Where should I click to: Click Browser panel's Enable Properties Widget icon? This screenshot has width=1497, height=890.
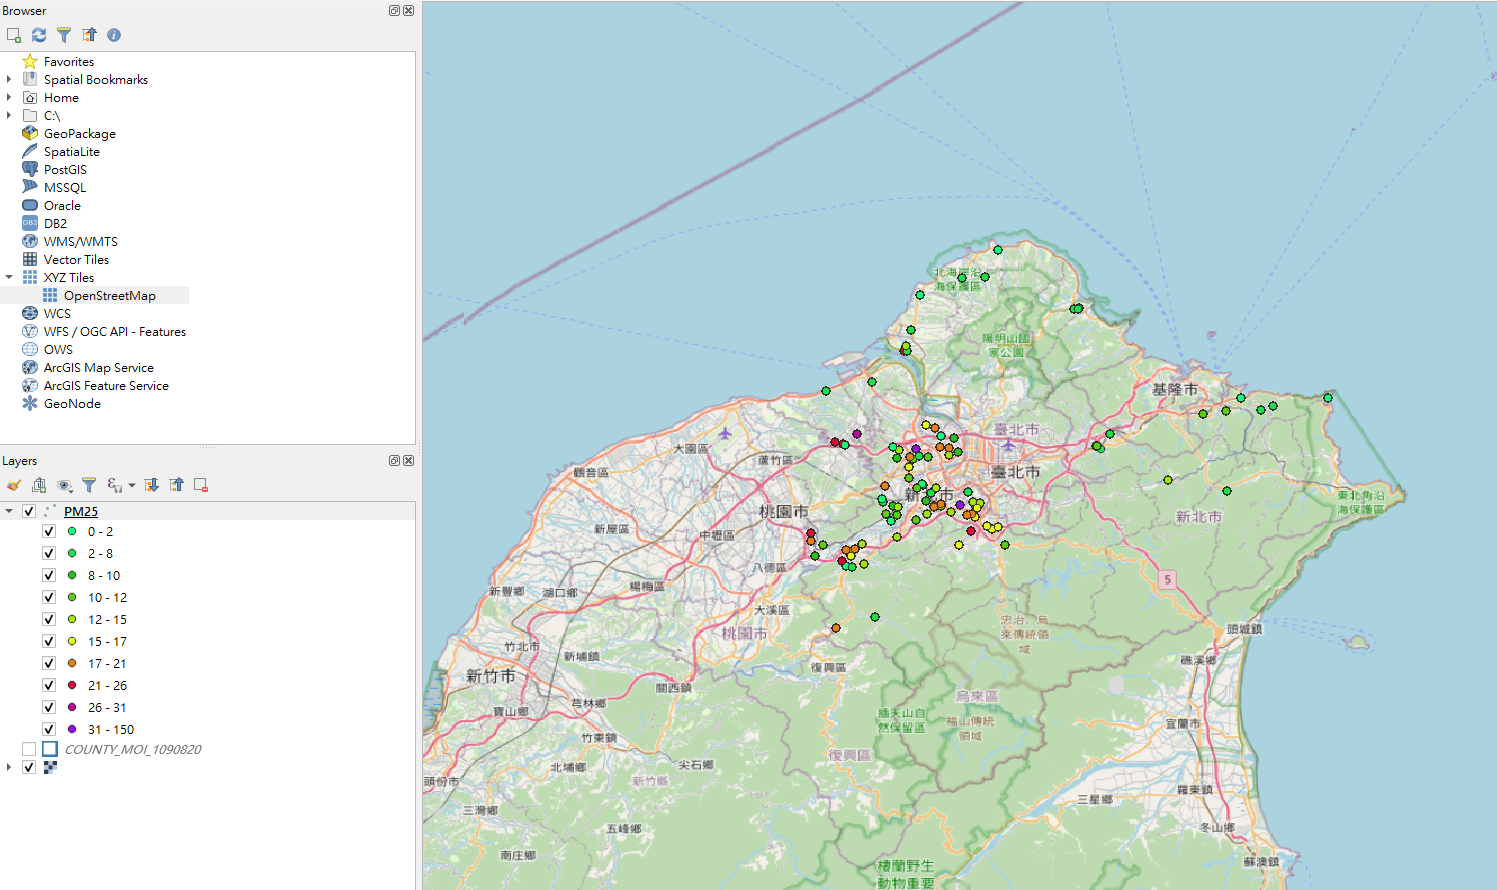[x=114, y=35]
